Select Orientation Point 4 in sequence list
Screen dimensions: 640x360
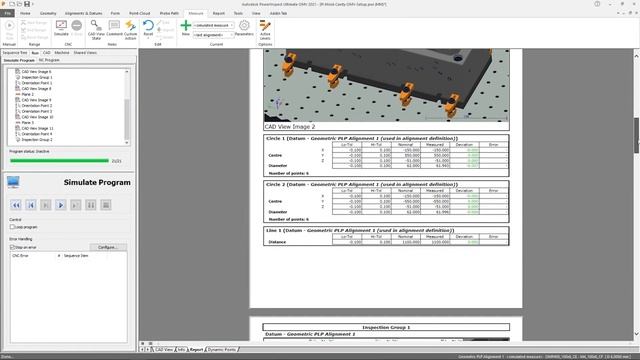[x=37, y=134]
